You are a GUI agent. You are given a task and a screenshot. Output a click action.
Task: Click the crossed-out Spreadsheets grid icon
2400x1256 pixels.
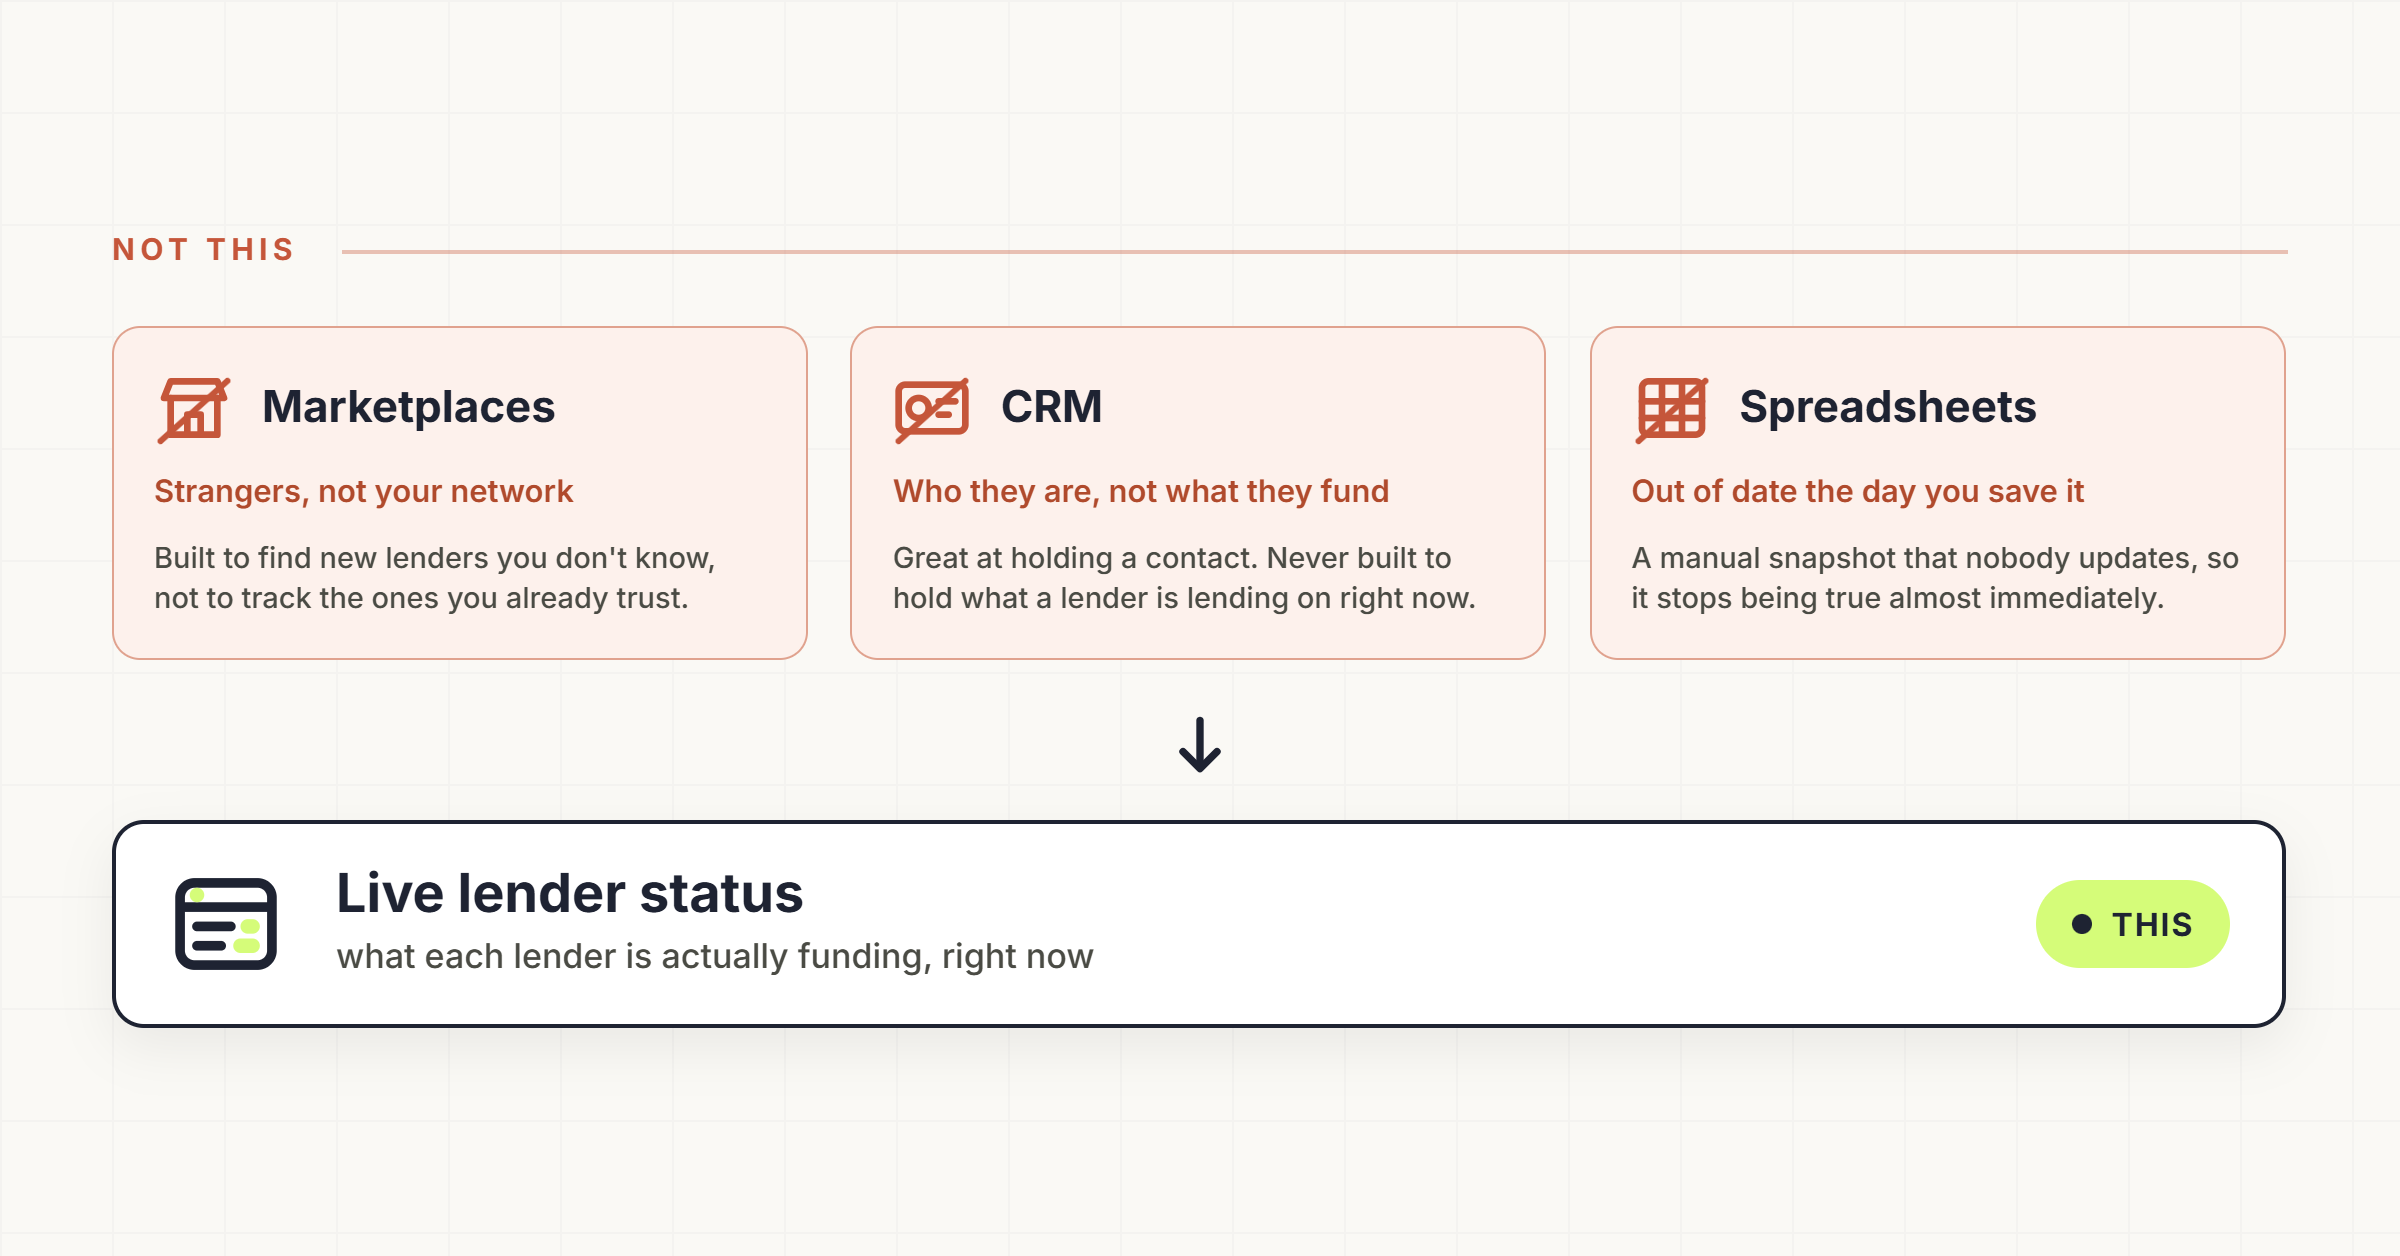pyautogui.click(x=1672, y=409)
